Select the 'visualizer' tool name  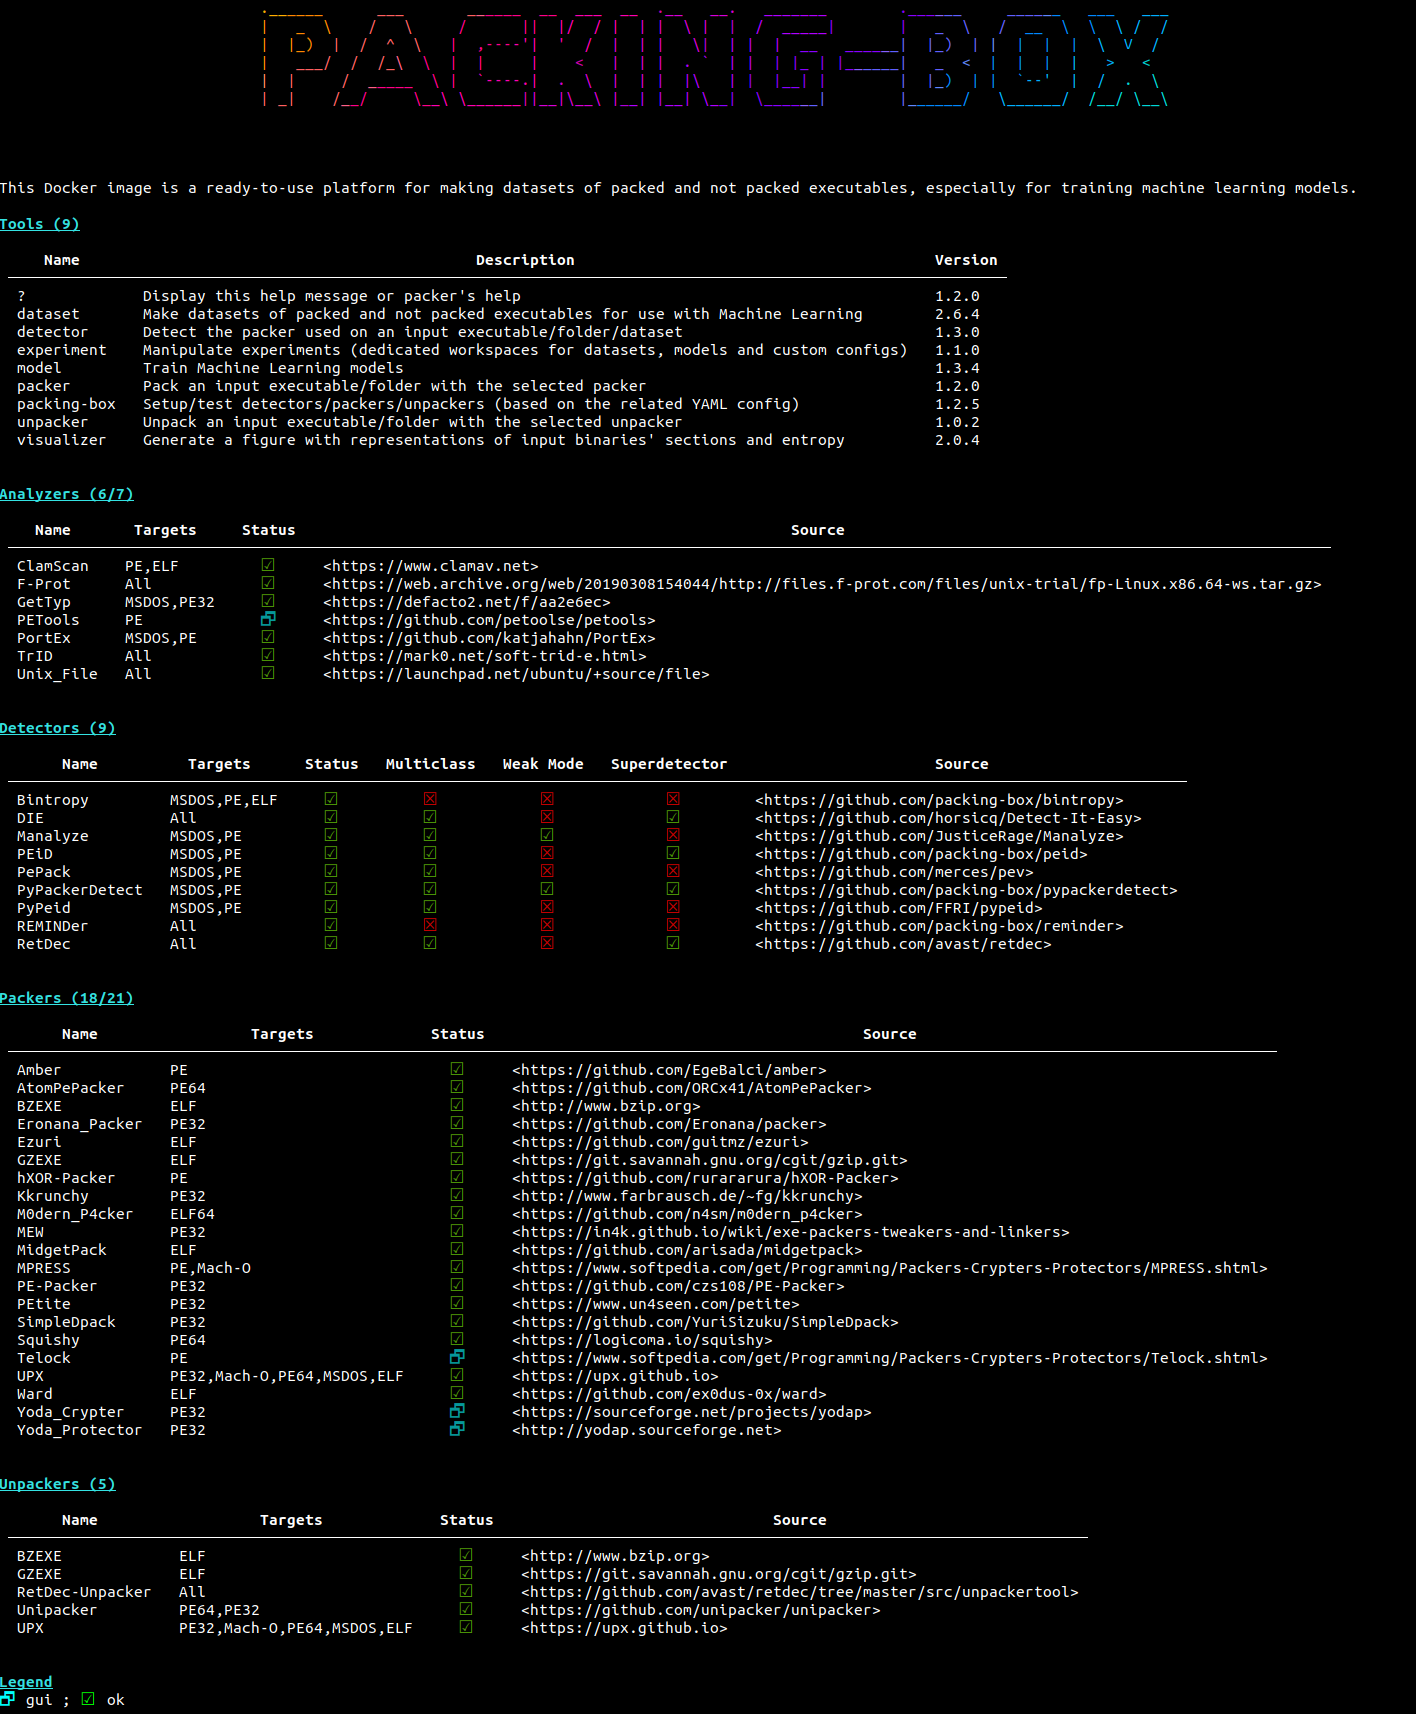point(61,440)
